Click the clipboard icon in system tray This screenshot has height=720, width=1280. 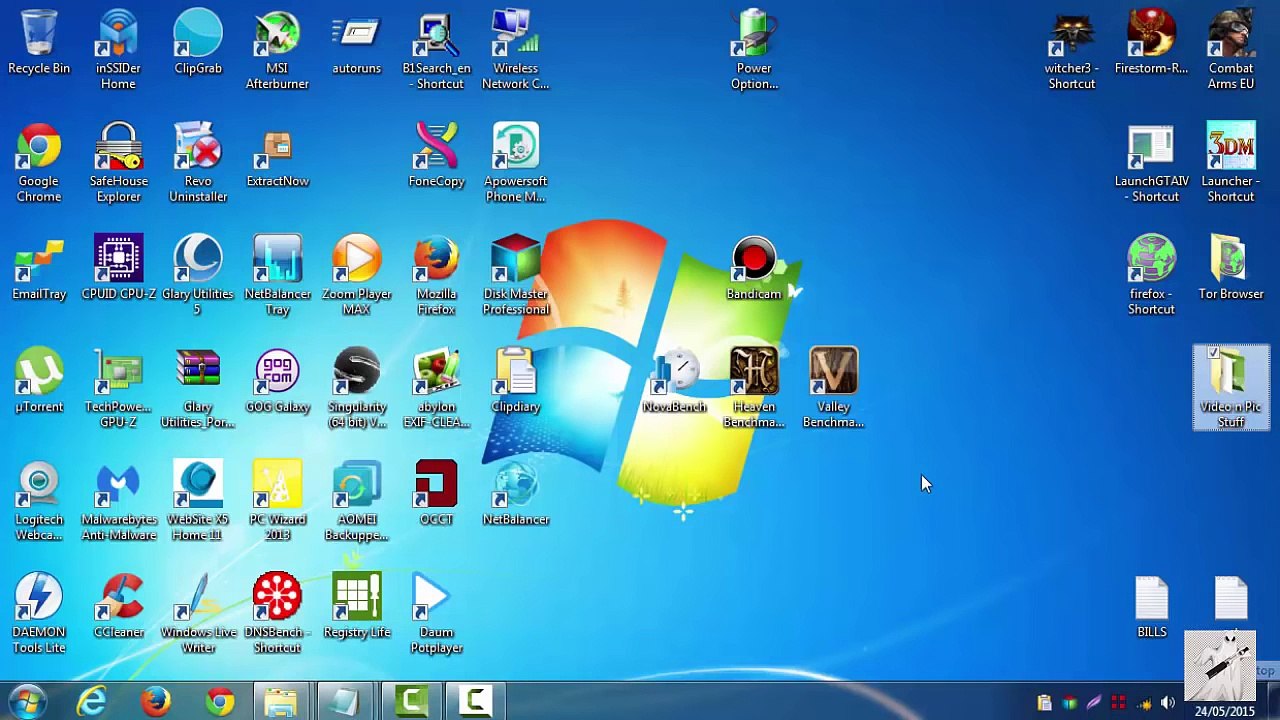(x=1044, y=703)
